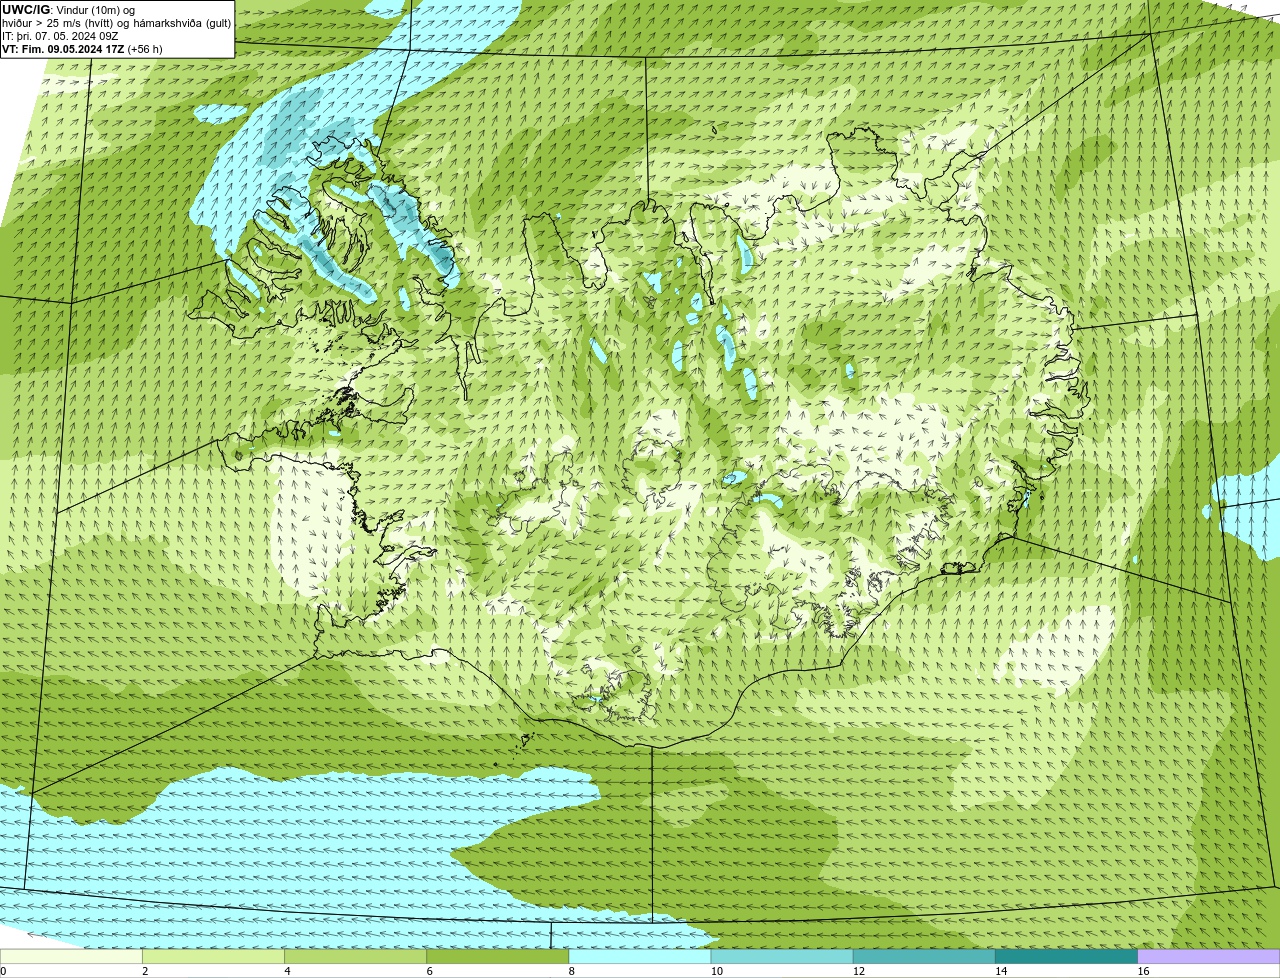Image resolution: width=1280 pixels, height=978 pixels.
Task: Click the legend value label '4'
Action: pyautogui.click(x=287, y=971)
